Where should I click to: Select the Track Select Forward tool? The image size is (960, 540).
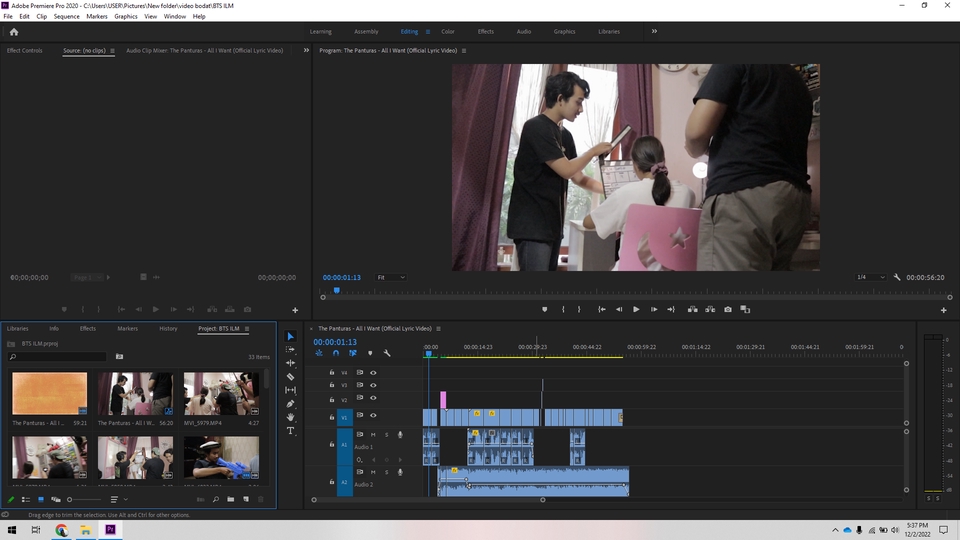click(290, 350)
